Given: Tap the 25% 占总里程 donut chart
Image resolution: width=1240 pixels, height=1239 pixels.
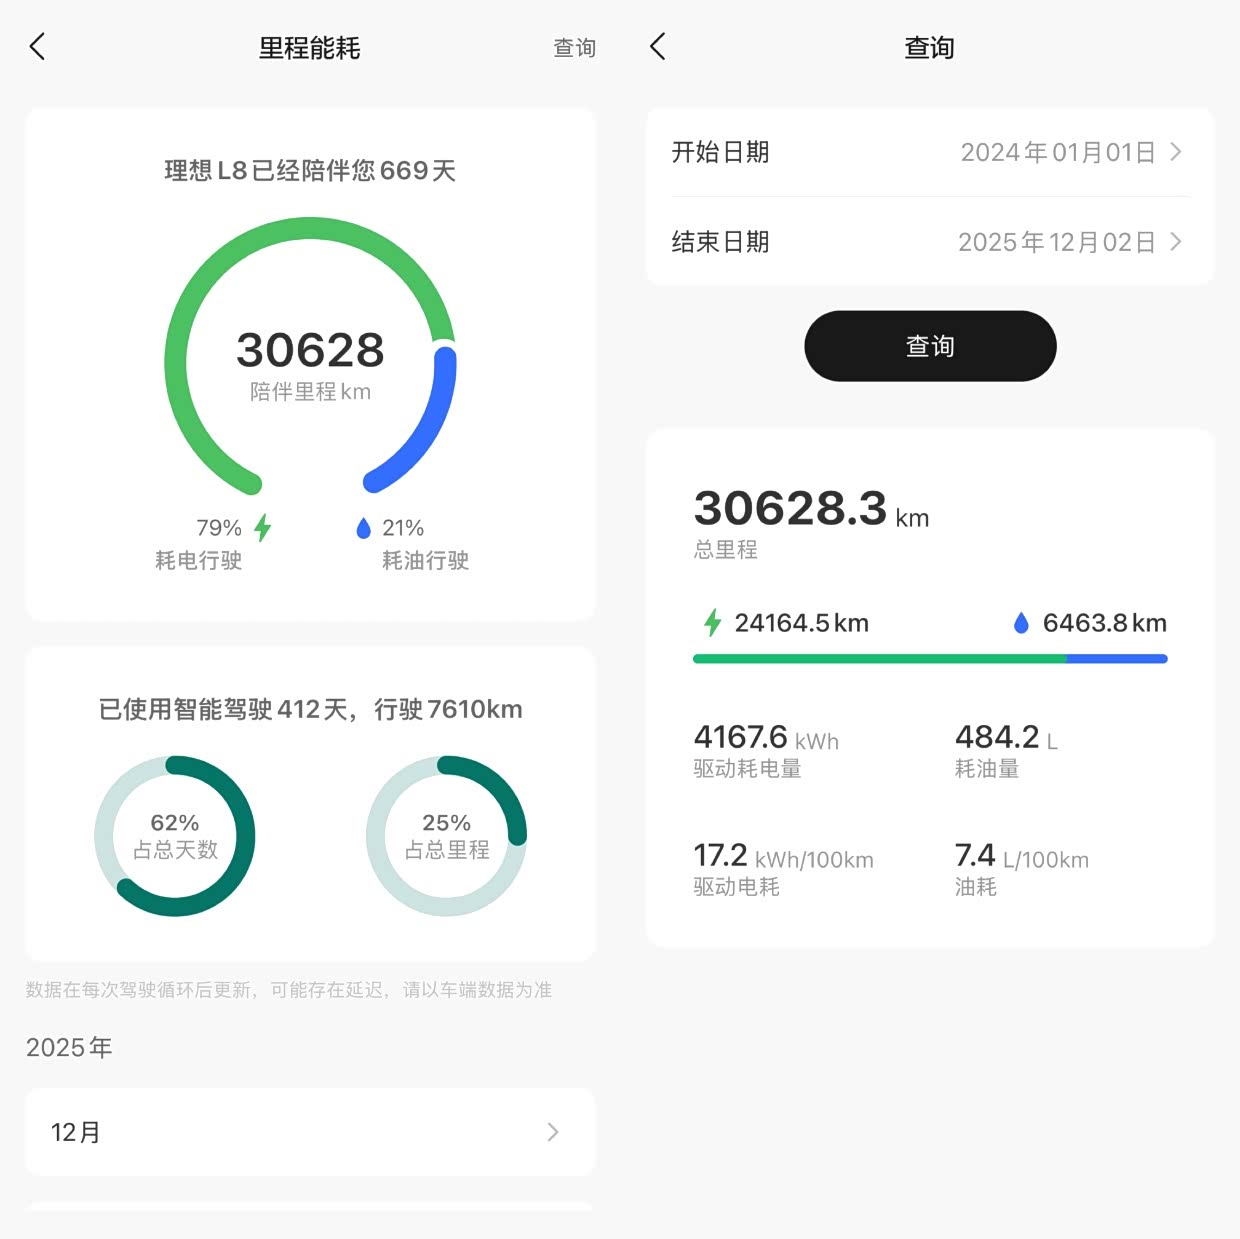Looking at the screenshot, I should point(446,836).
